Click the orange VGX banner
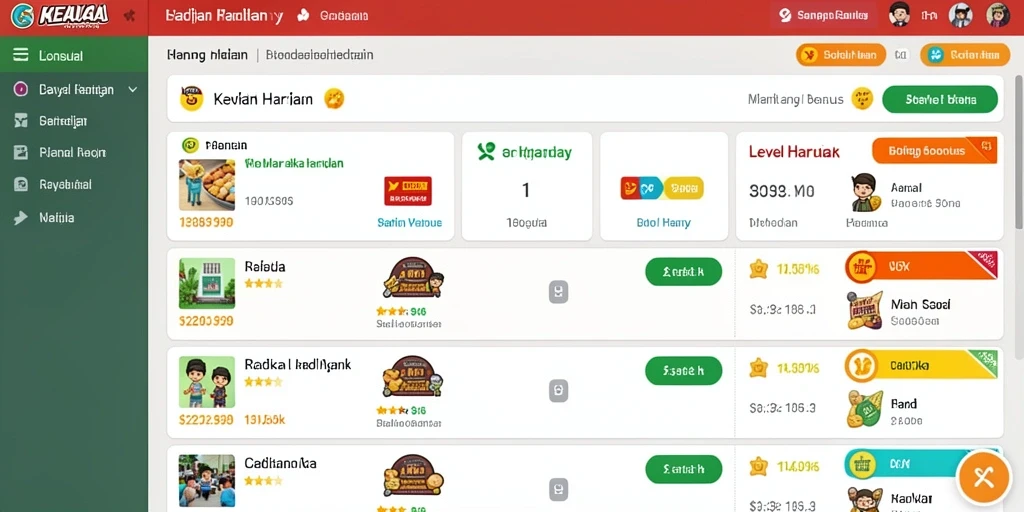1024x512 pixels. (x=921, y=266)
